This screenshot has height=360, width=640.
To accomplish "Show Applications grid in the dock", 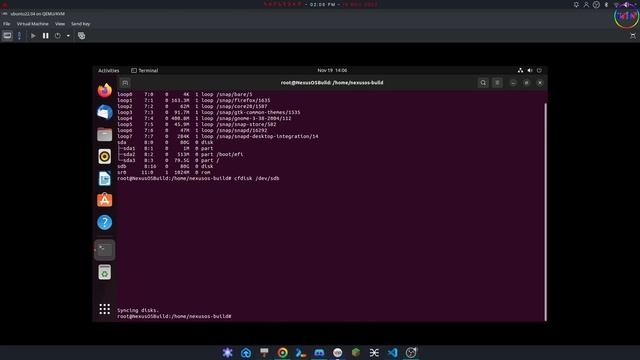I will [x=104, y=309].
